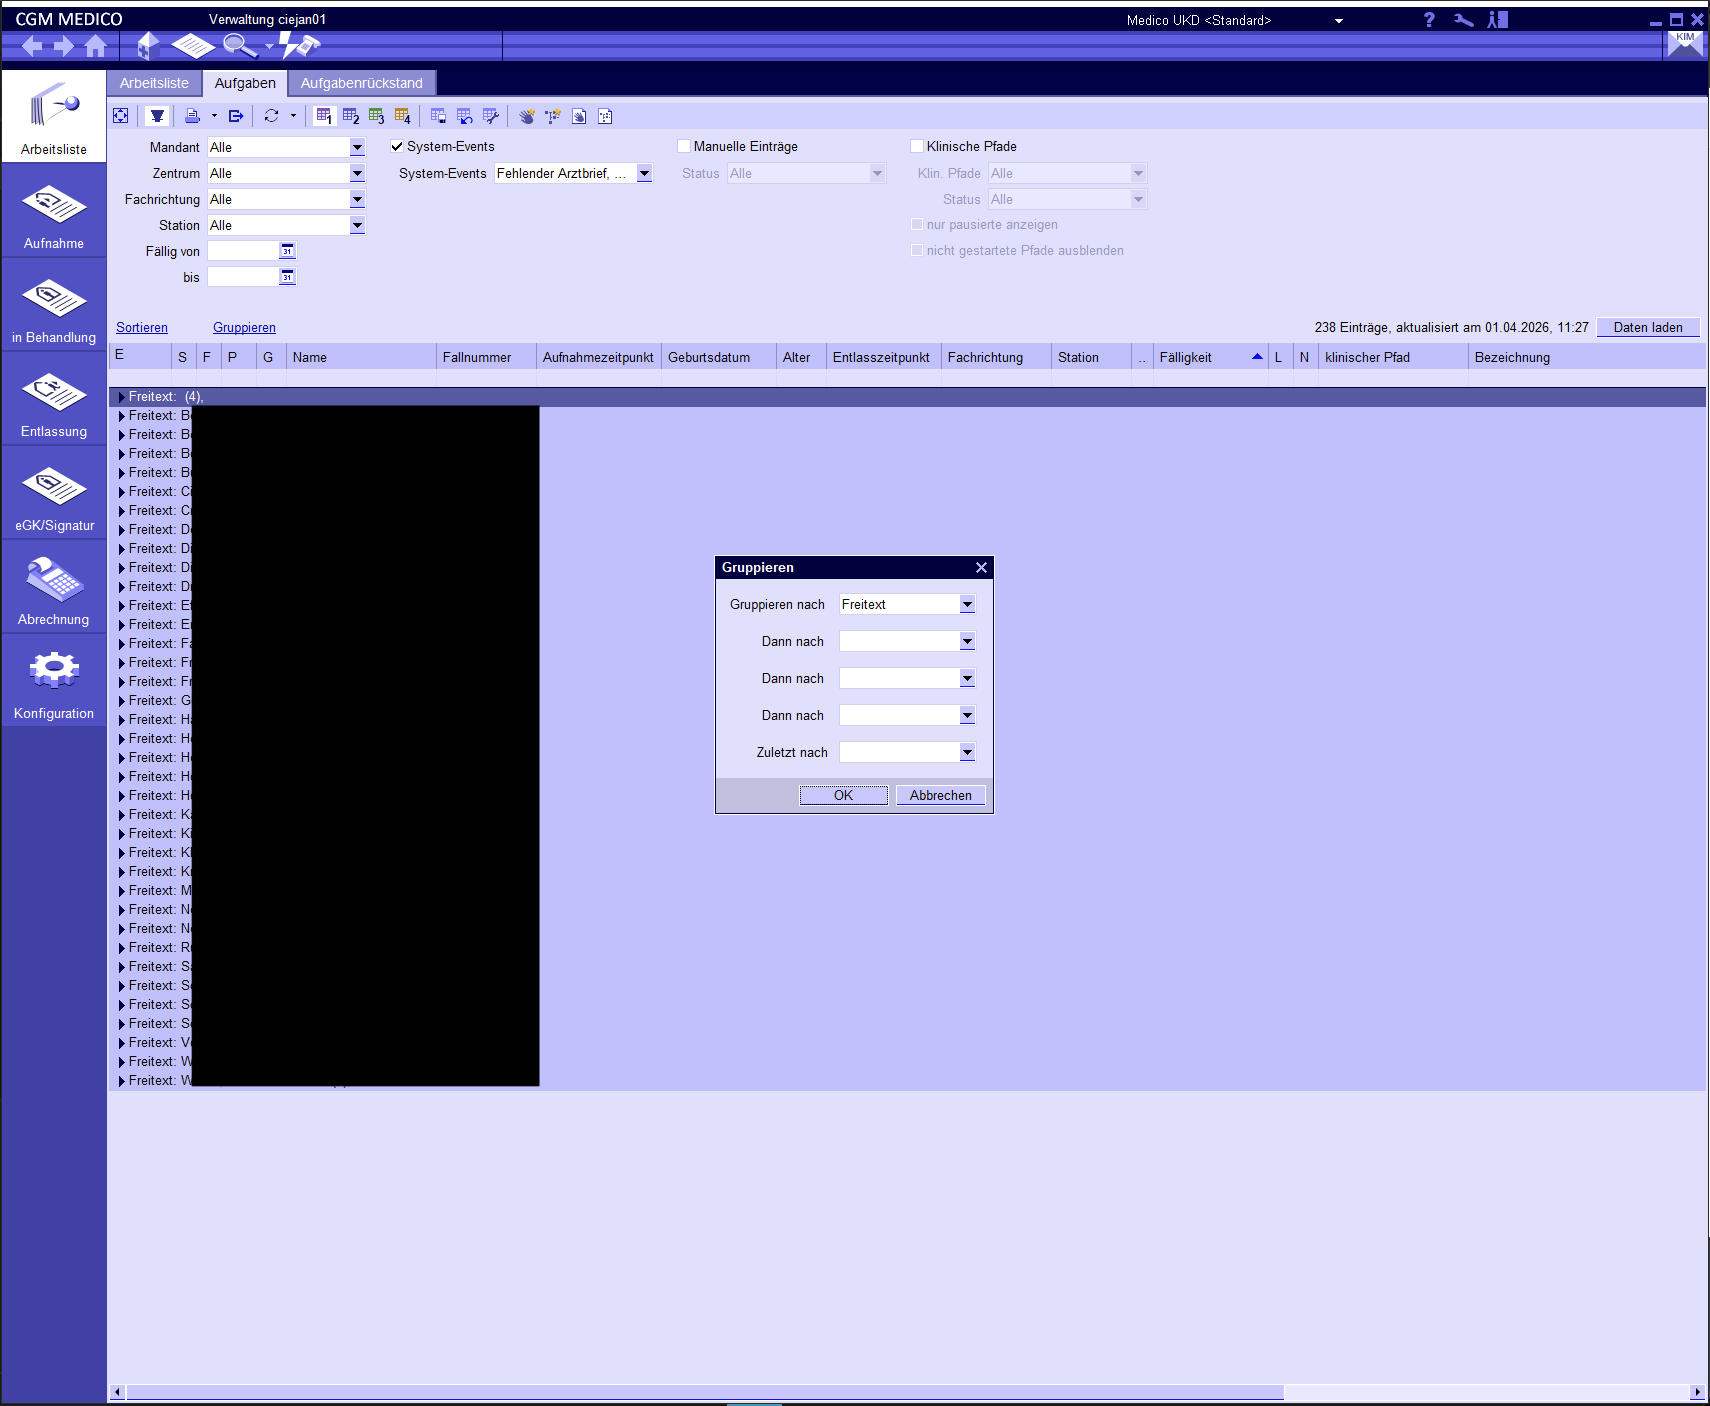Select table layout 3 icon
The image size is (1710, 1406).
coord(376,116)
